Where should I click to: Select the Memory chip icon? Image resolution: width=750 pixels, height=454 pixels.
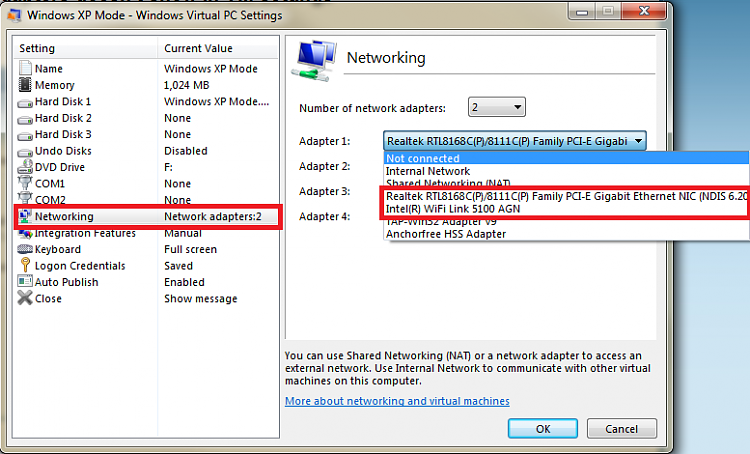[25, 85]
